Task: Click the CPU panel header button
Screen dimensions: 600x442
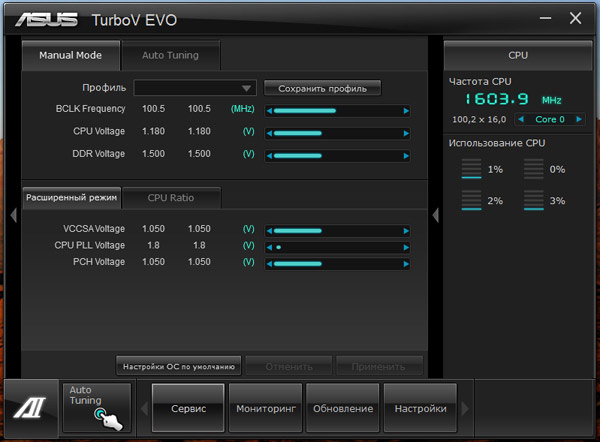Action: click(518, 55)
